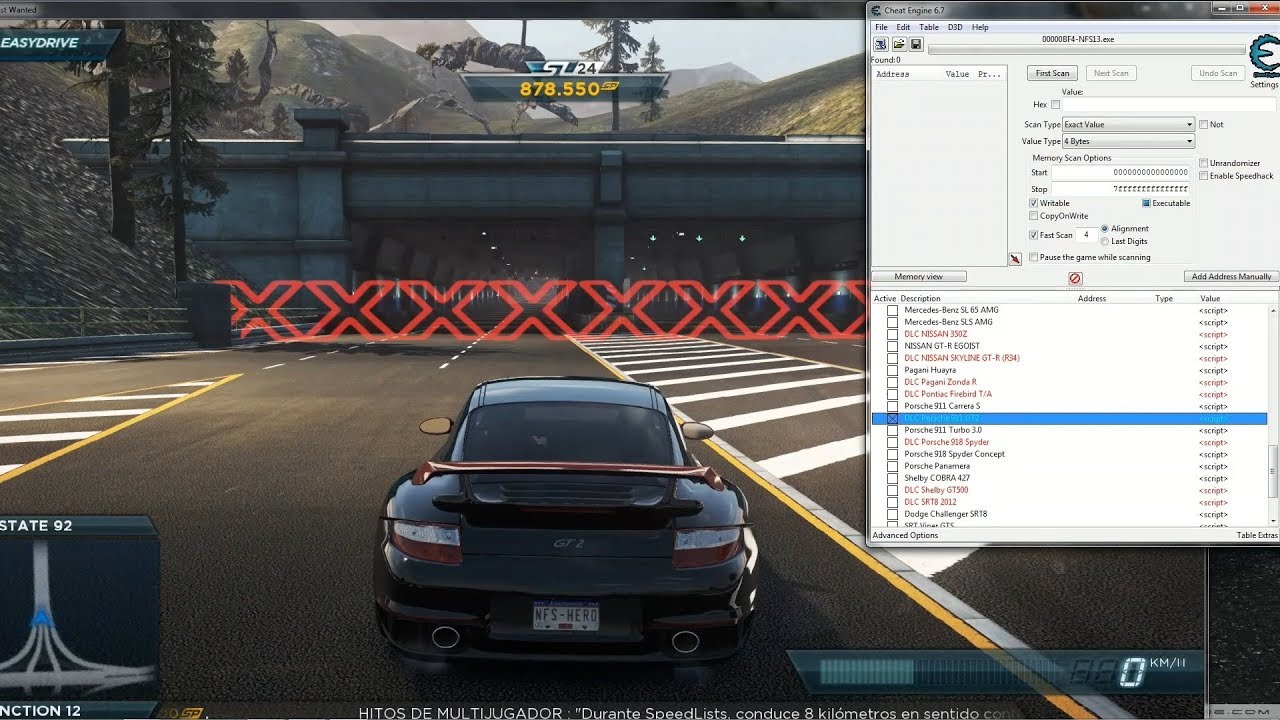This screenshot has width=1280, height=720.
Task: Uncheck the Writable option
Action: point(1034,203)
